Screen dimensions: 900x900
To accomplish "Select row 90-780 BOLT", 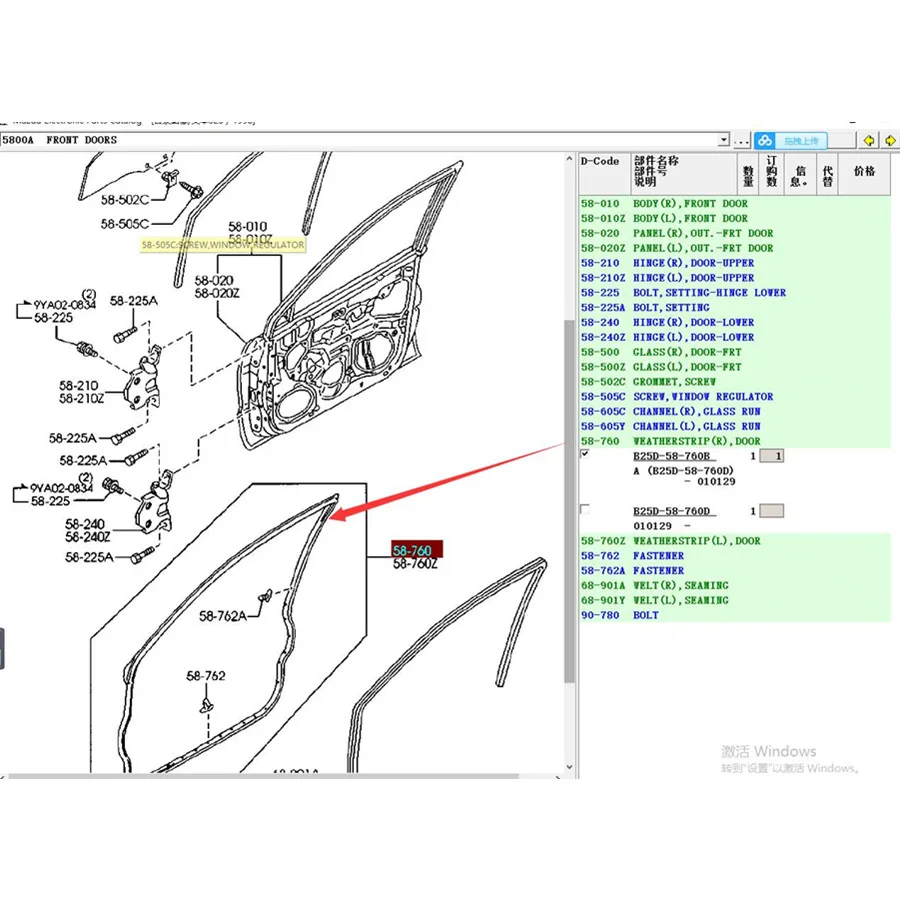I will (735, 615).
